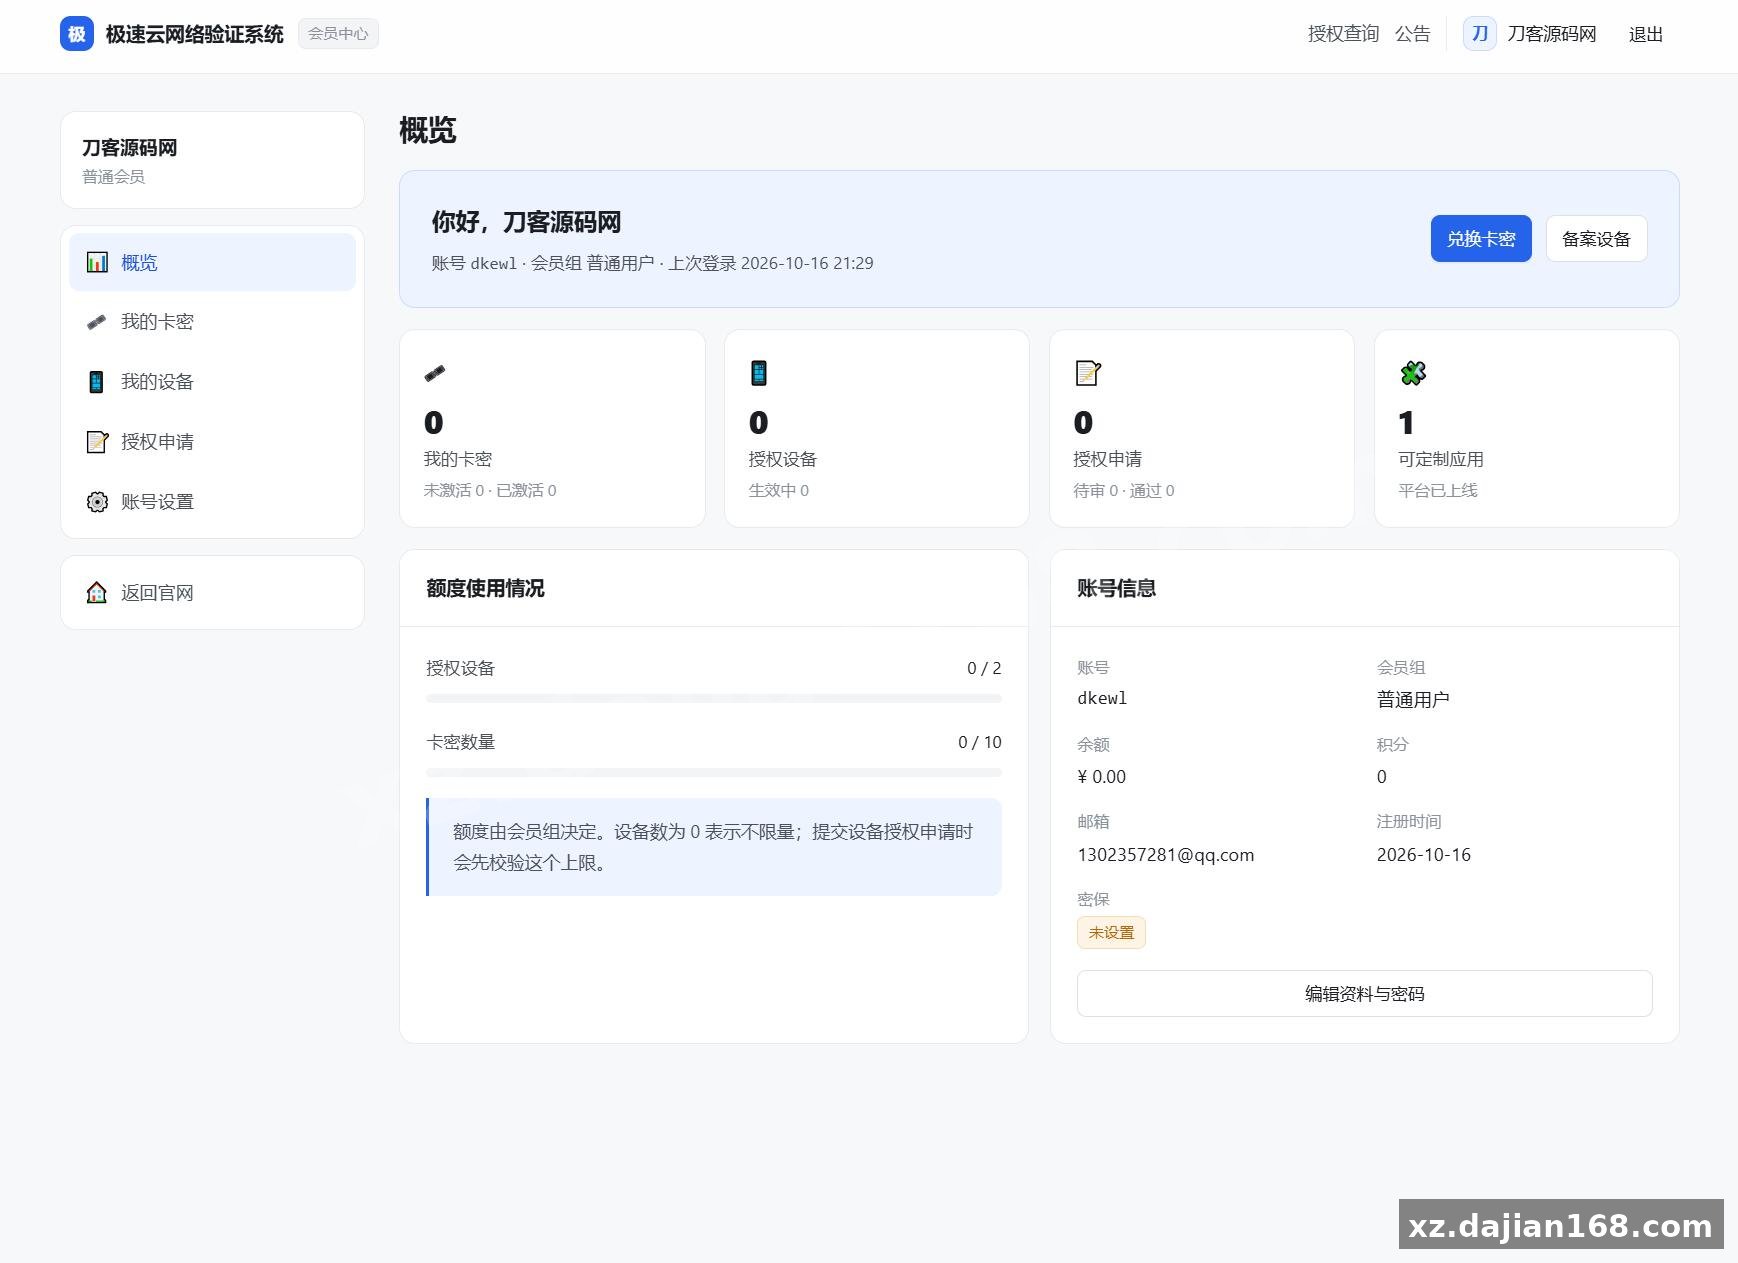Click the gear icon beside 账号设置

[x=97, y=502]
